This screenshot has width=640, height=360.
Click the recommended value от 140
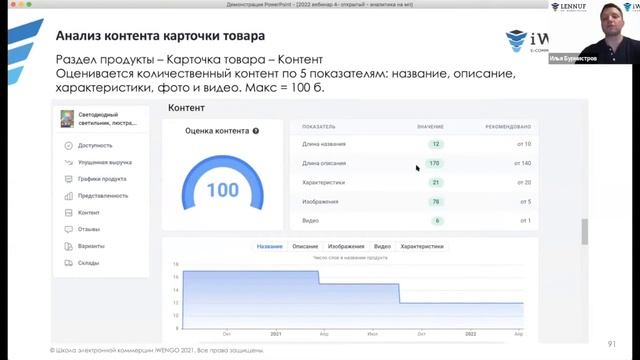[522, 163]
